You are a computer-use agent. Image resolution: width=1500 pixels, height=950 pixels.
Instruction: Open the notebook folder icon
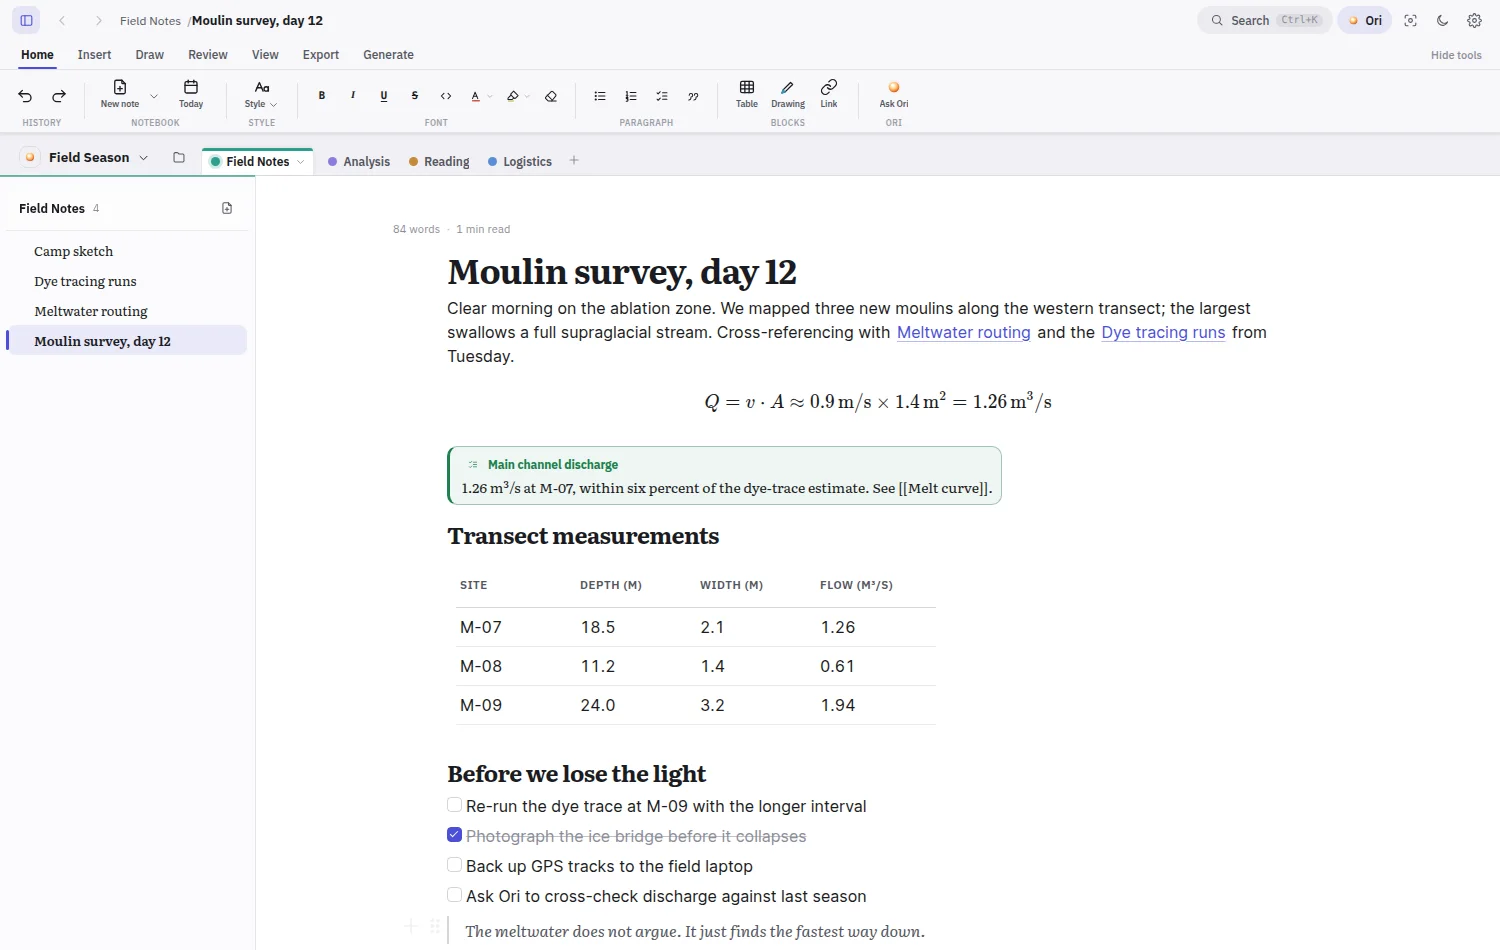pos(179,157)
